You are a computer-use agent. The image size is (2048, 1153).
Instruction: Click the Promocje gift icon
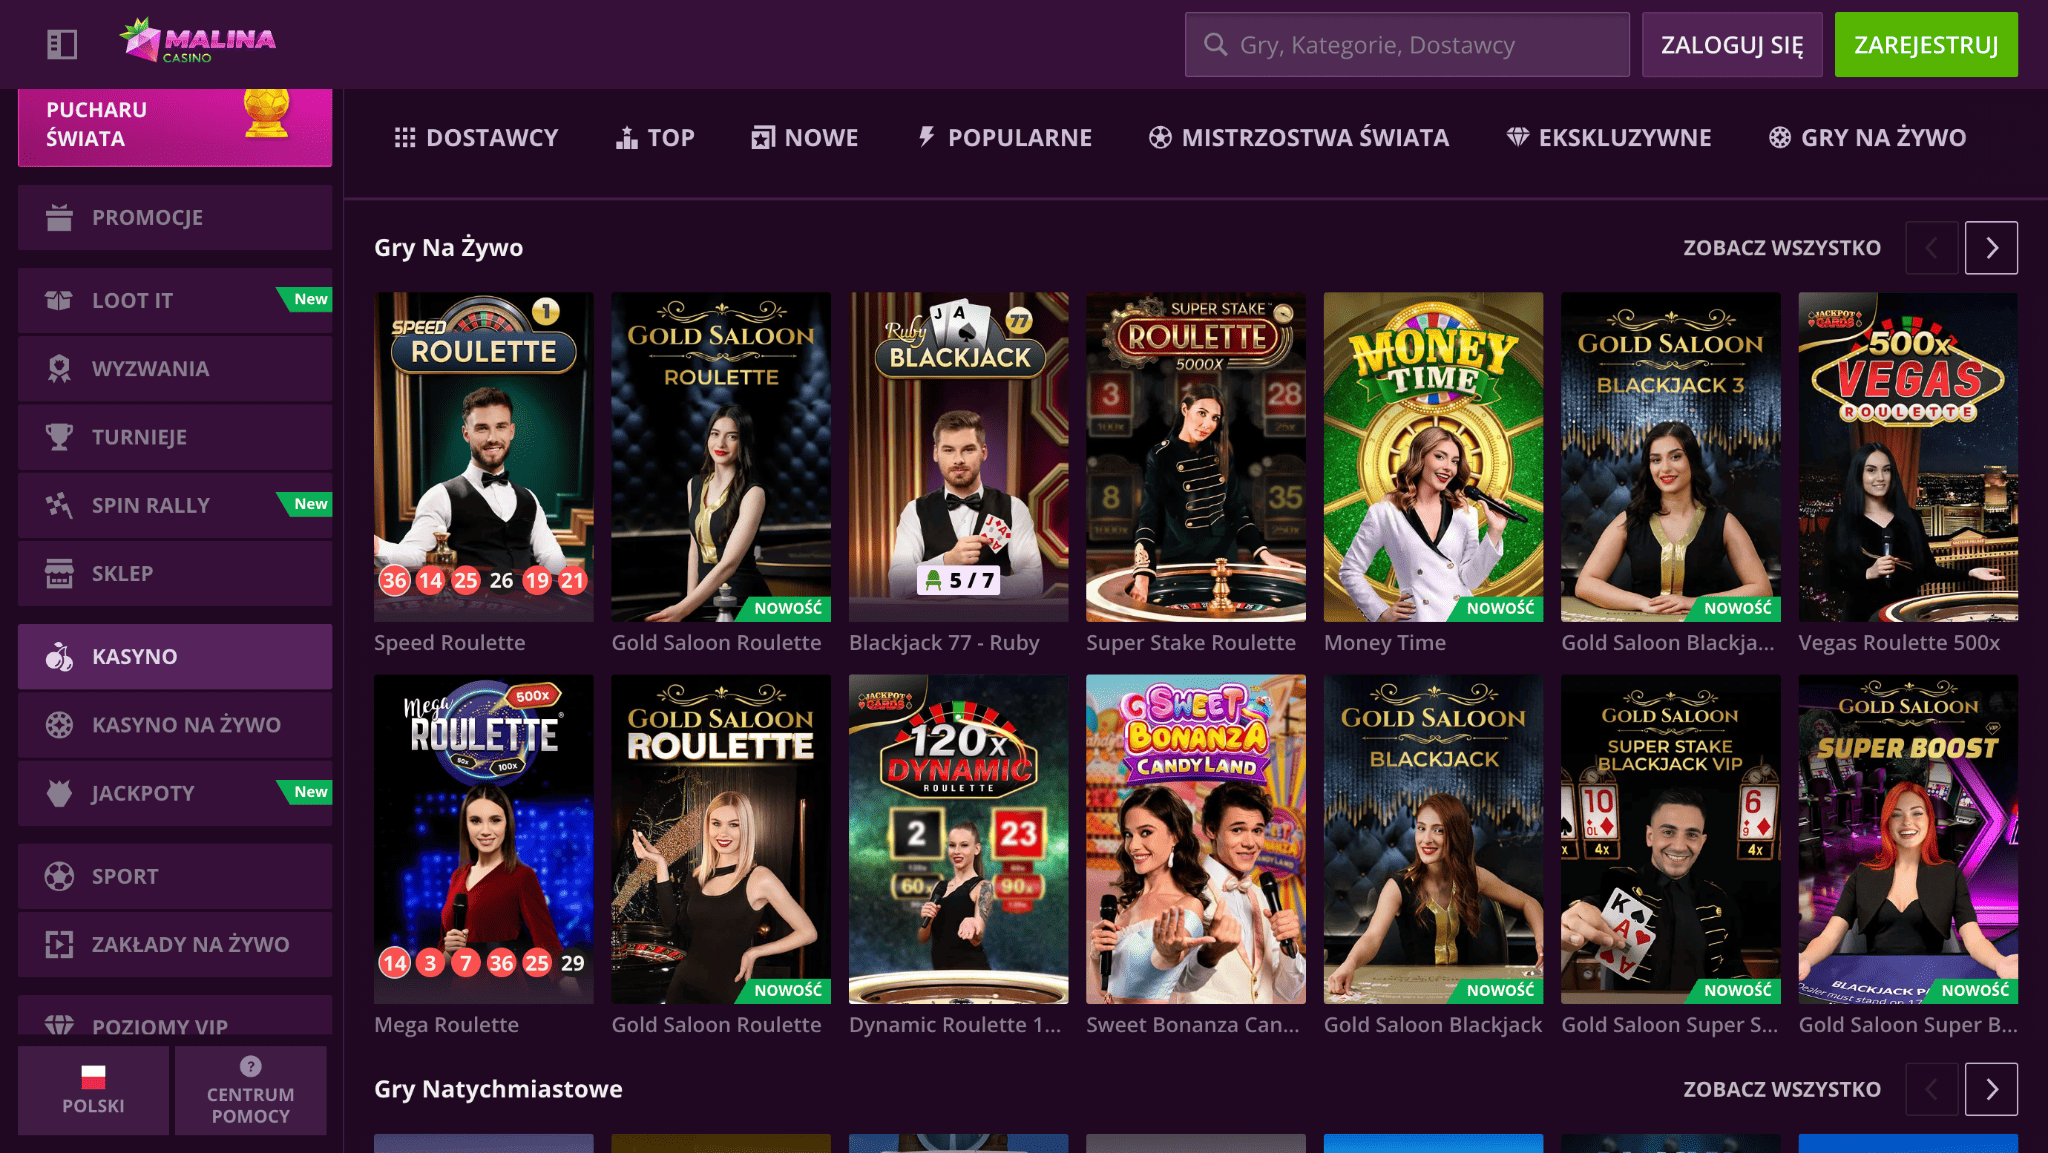click(59, 217)
